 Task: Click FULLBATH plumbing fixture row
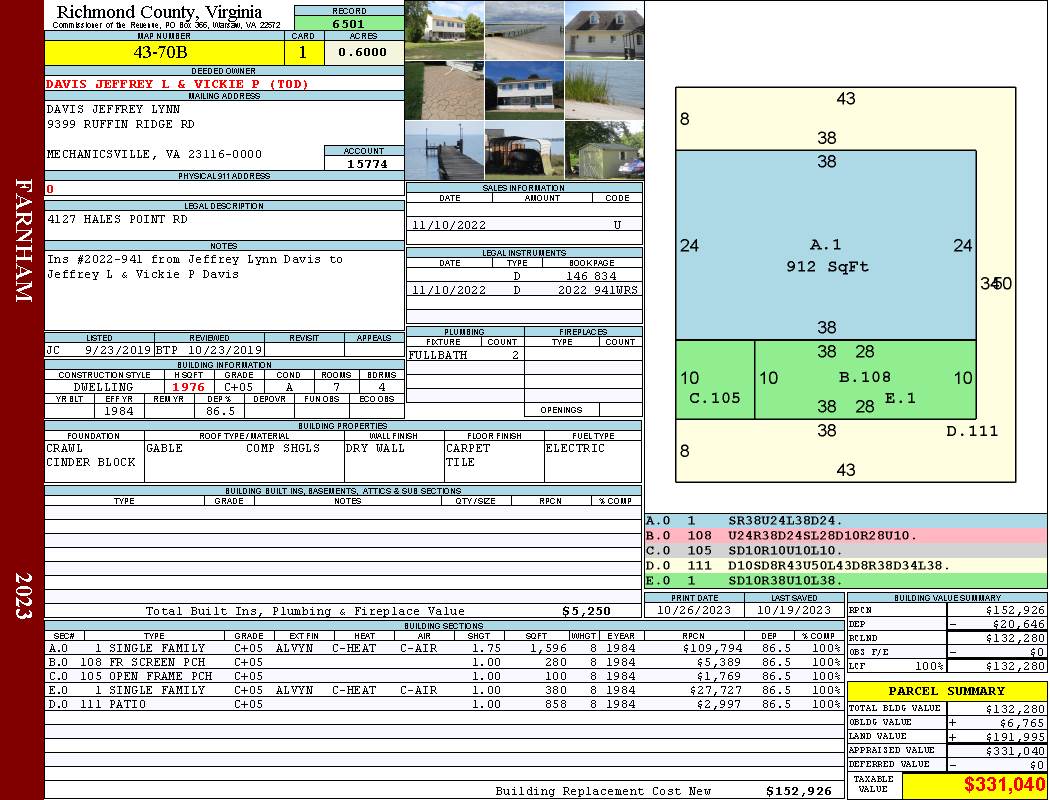[x=465, y=355]
